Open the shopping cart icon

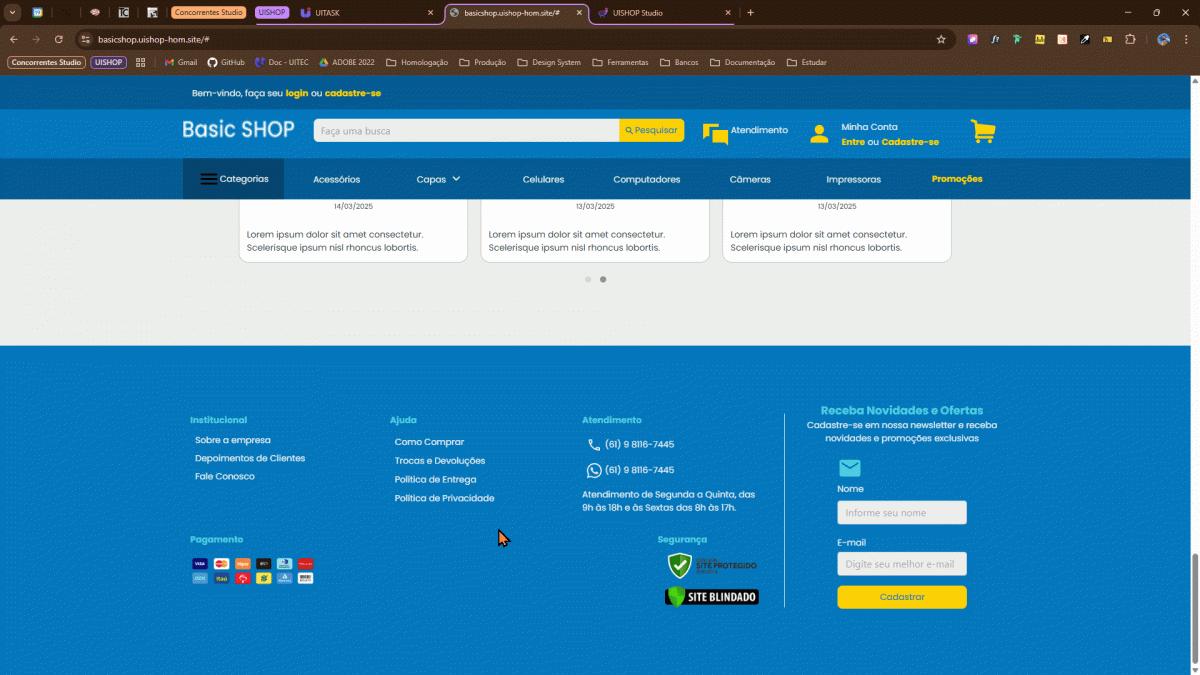tap(982, 132)
